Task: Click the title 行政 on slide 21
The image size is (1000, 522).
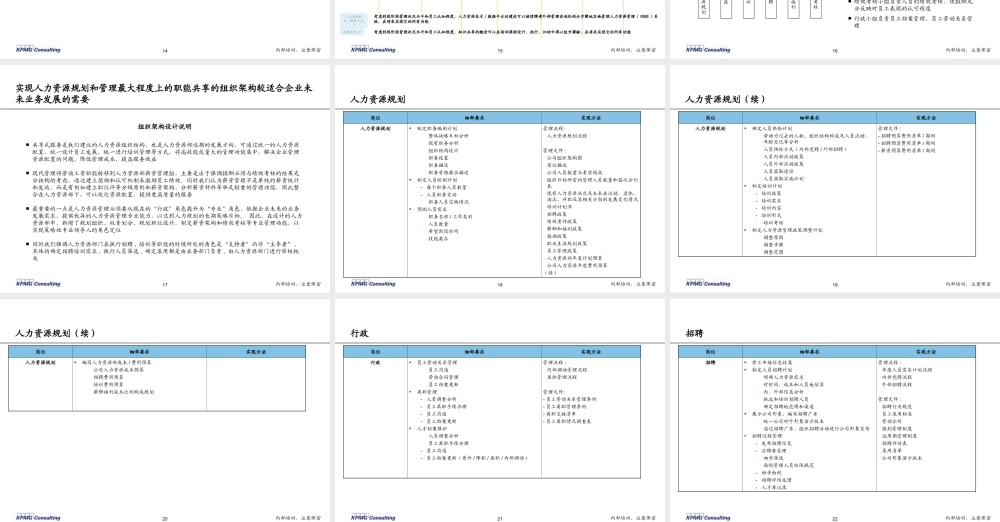Action: tap(359, 333)
